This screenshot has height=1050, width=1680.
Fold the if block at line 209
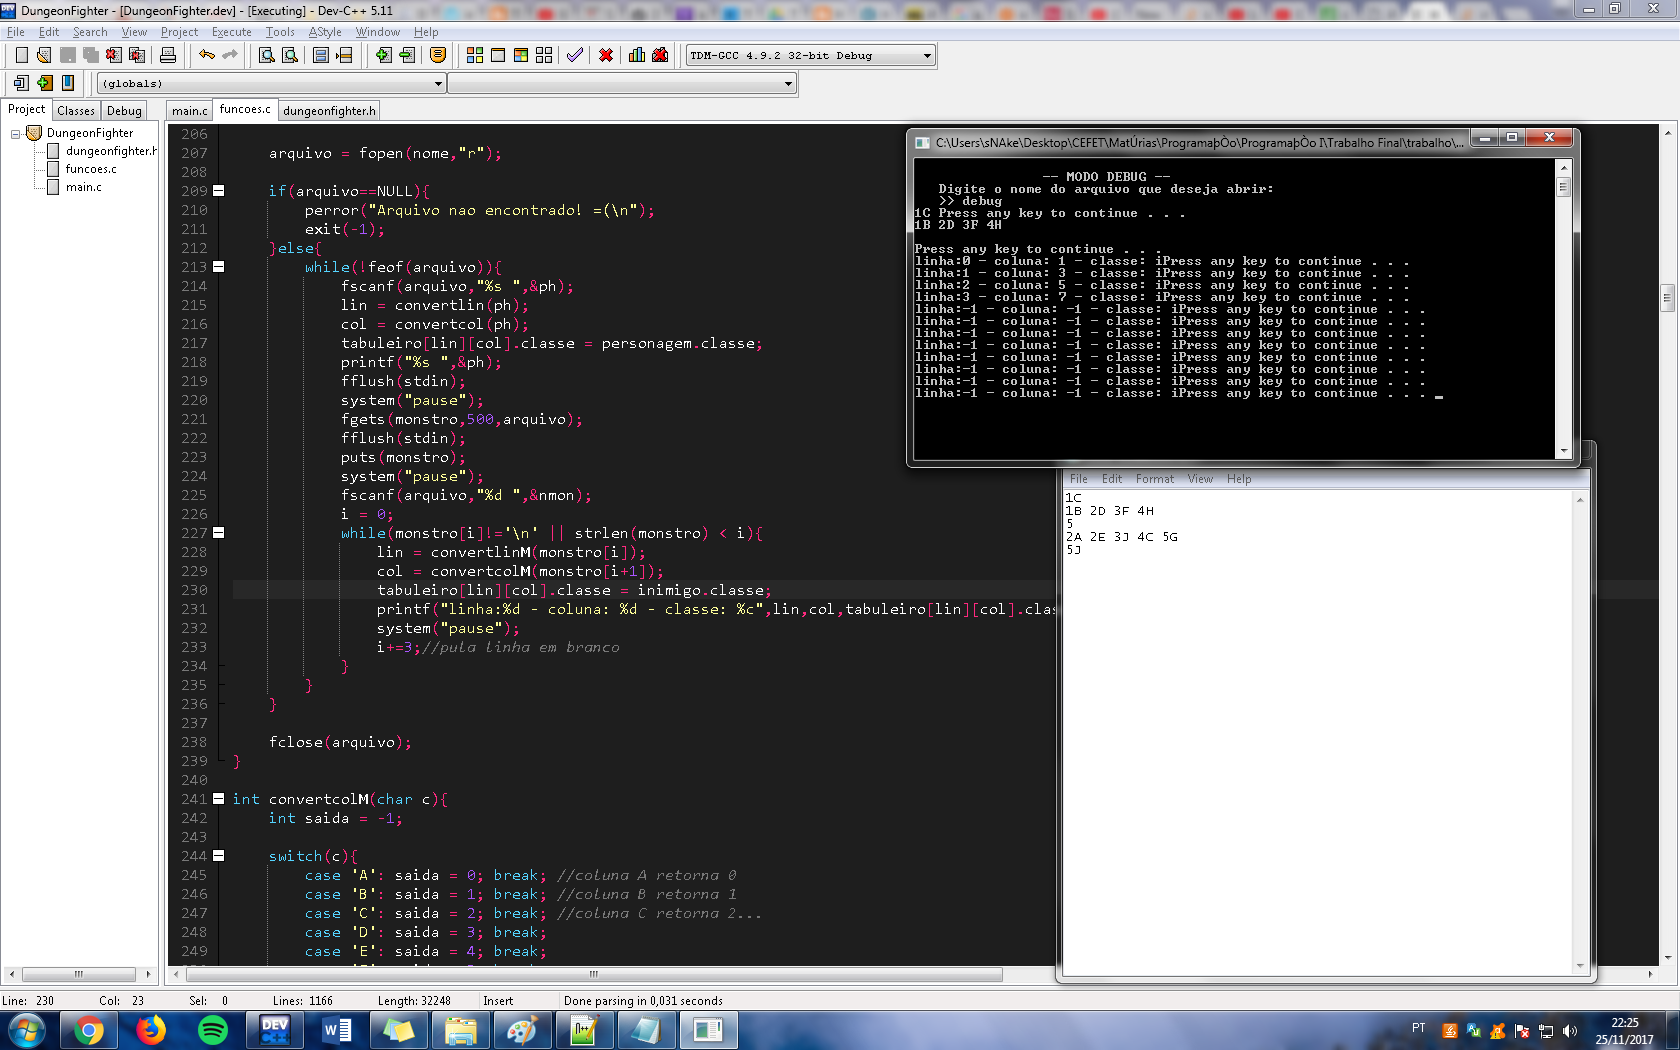pyautogui.click(x=219, y=191)
